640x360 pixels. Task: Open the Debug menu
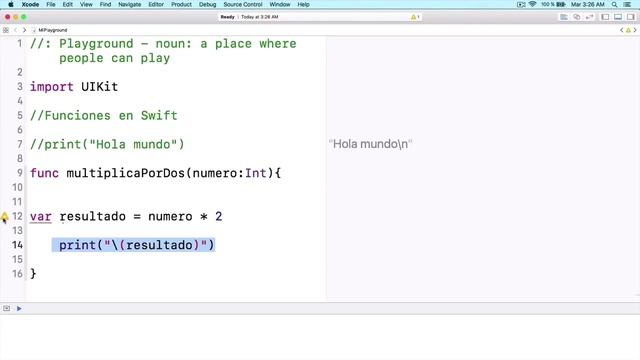point(207,4)
